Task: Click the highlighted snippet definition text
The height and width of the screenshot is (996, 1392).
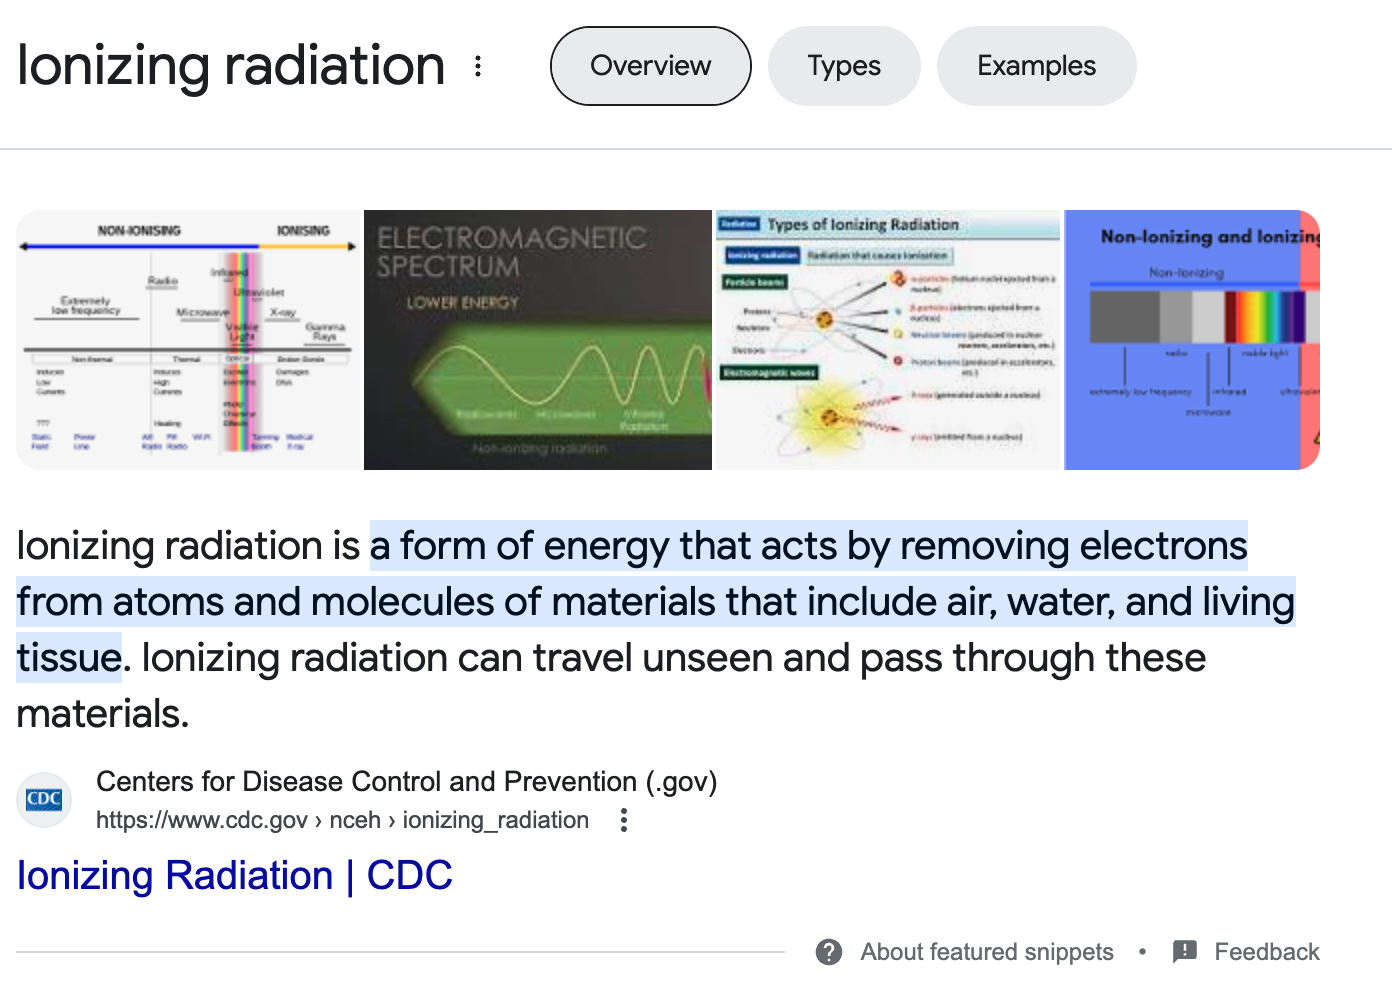Action: pyautogui.click(x=656, y=601)
